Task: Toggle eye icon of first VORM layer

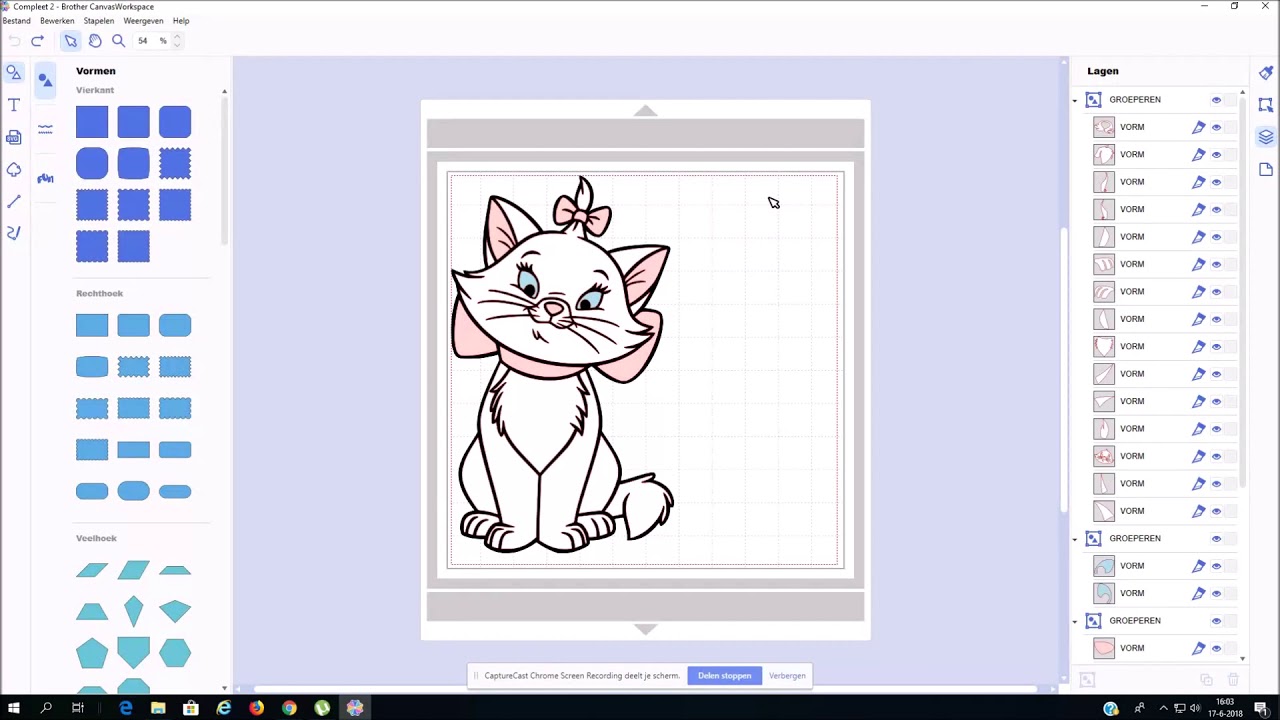Action: (1216, 127)
